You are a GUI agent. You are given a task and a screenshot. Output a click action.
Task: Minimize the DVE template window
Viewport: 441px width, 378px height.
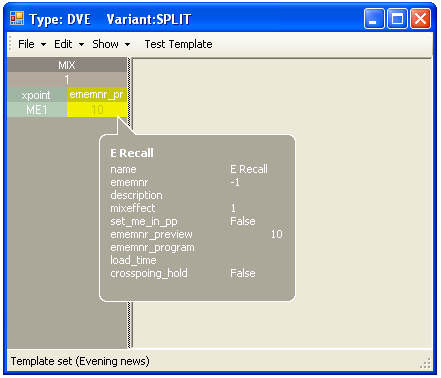tap(374, 19)
